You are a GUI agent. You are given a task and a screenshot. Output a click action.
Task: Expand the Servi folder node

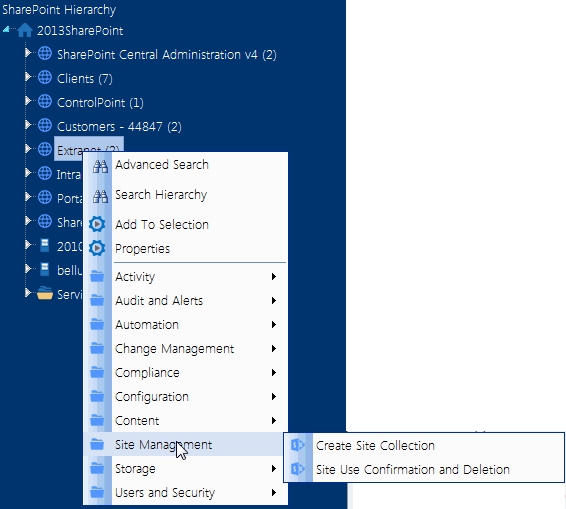coord(28,292)
